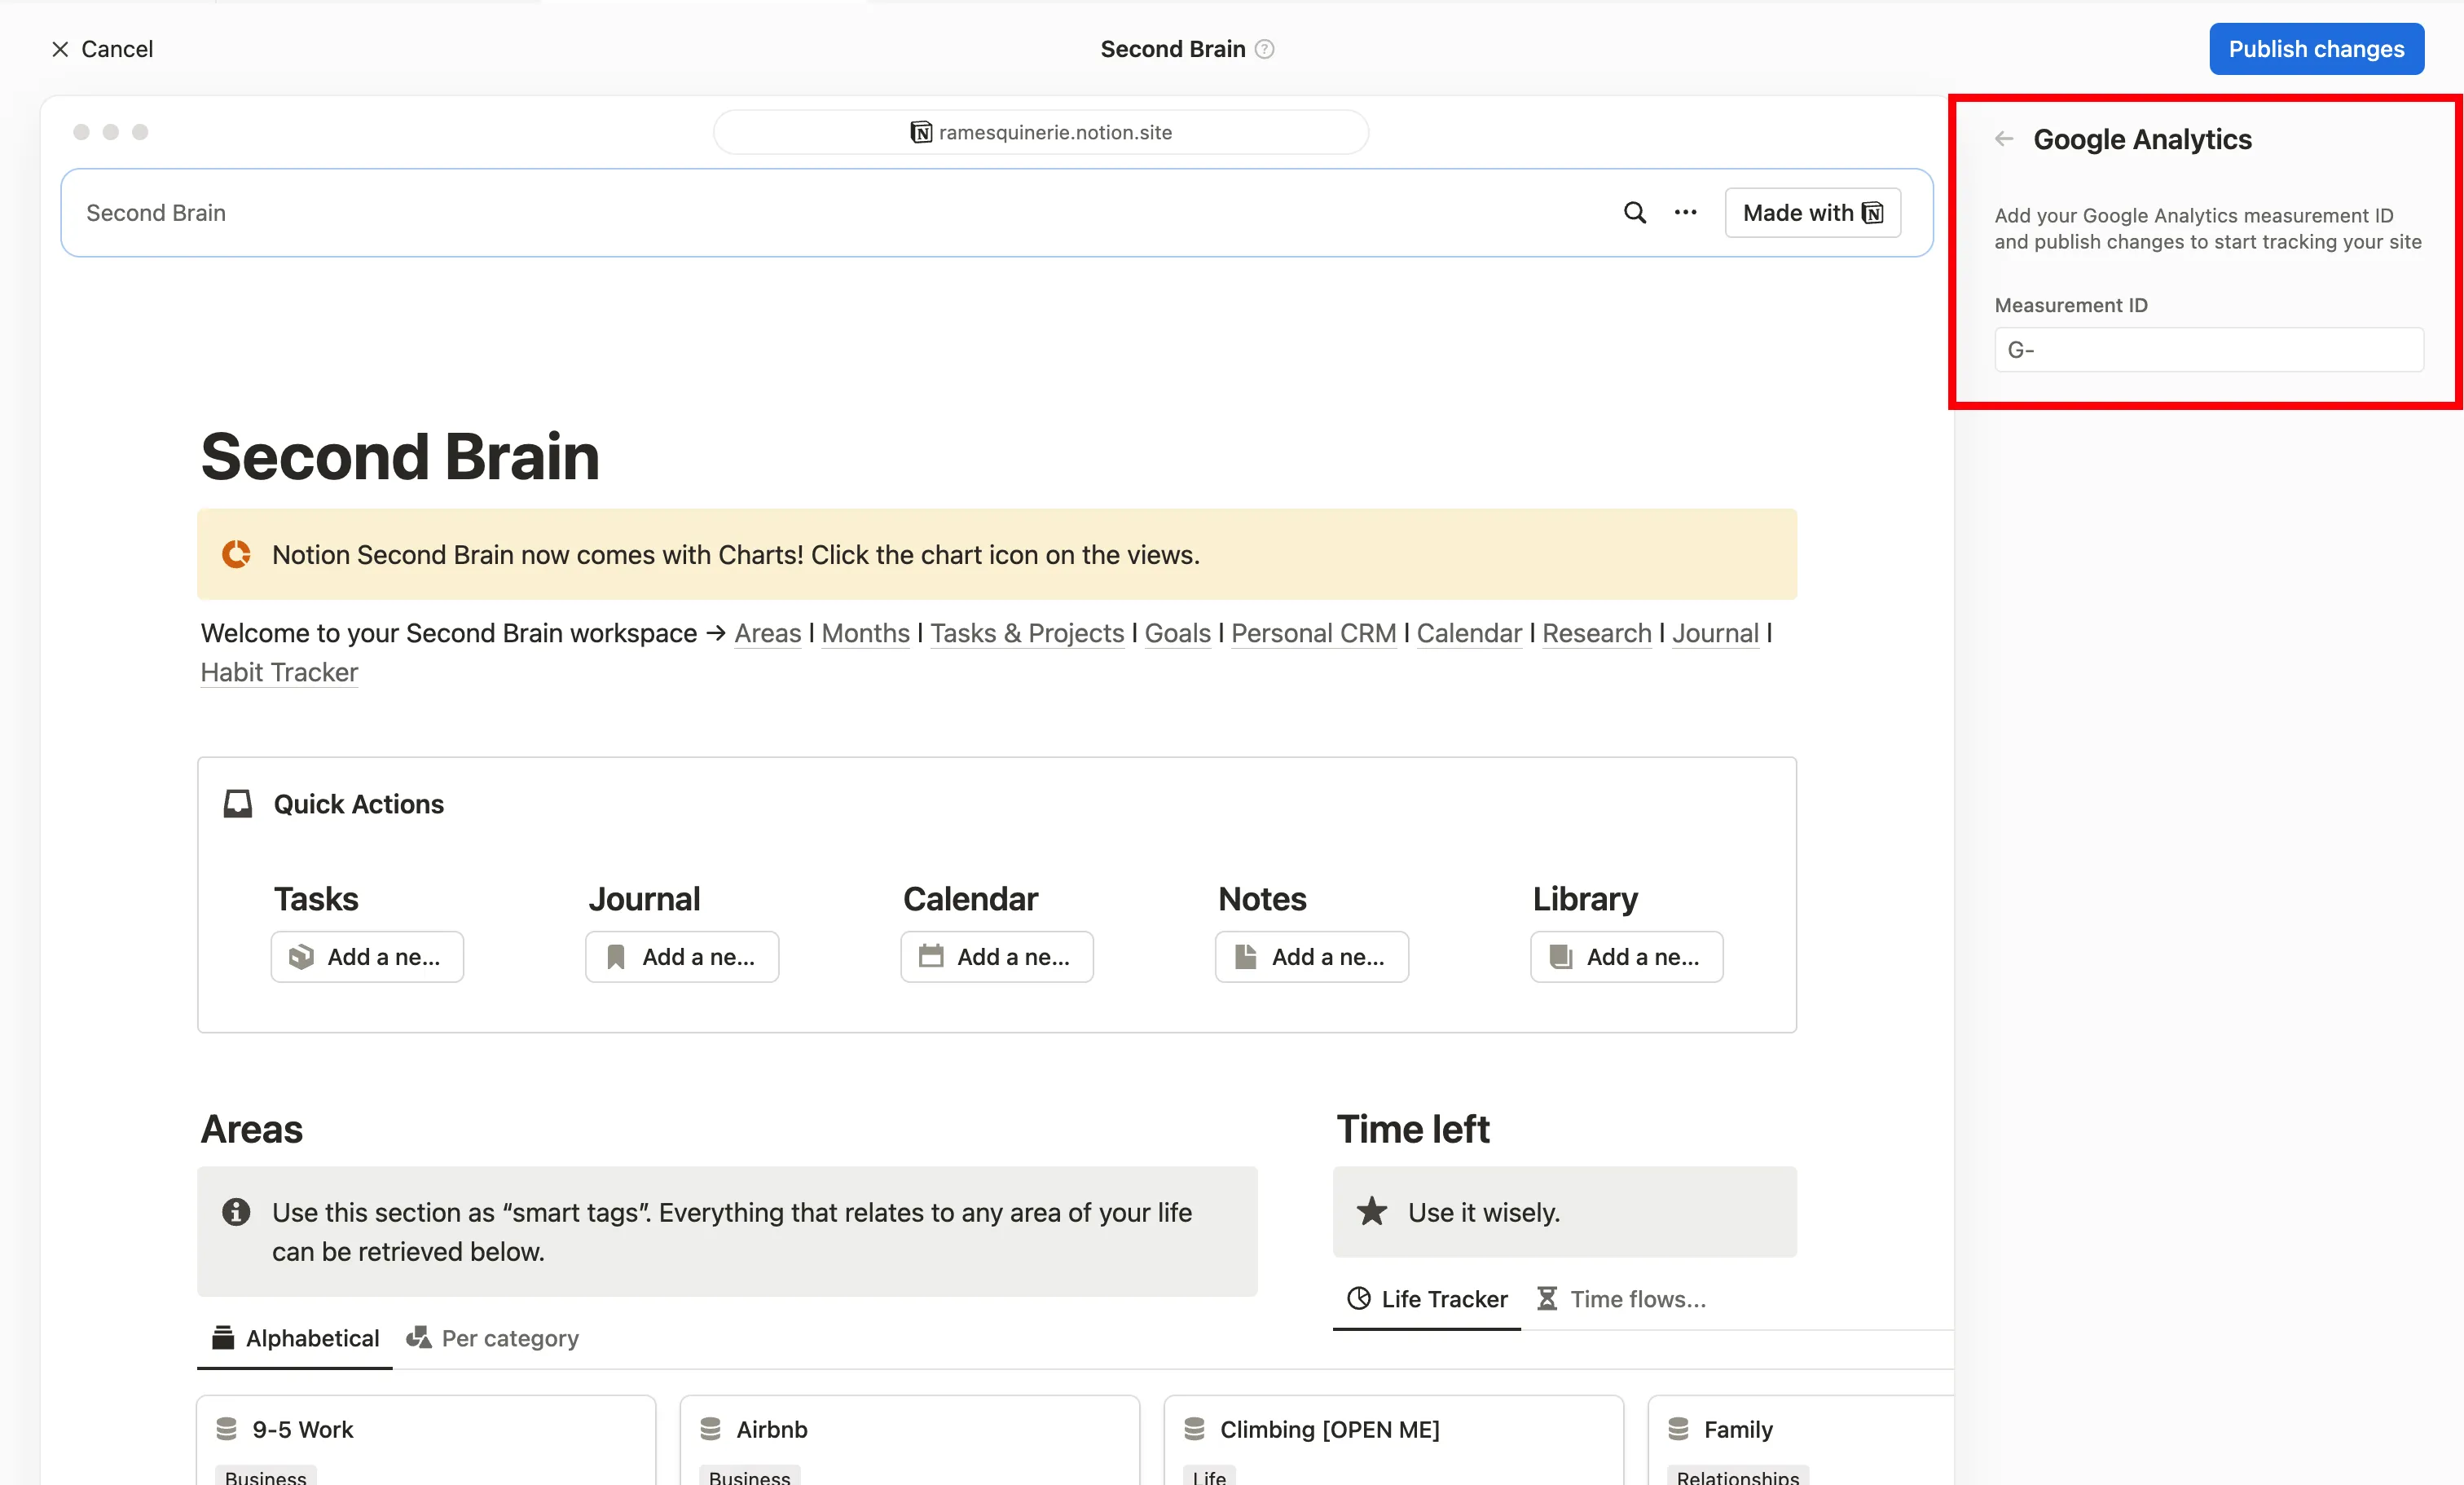
Task: Click the info icon in the Areas callout
Action: tap(236, 1212)
